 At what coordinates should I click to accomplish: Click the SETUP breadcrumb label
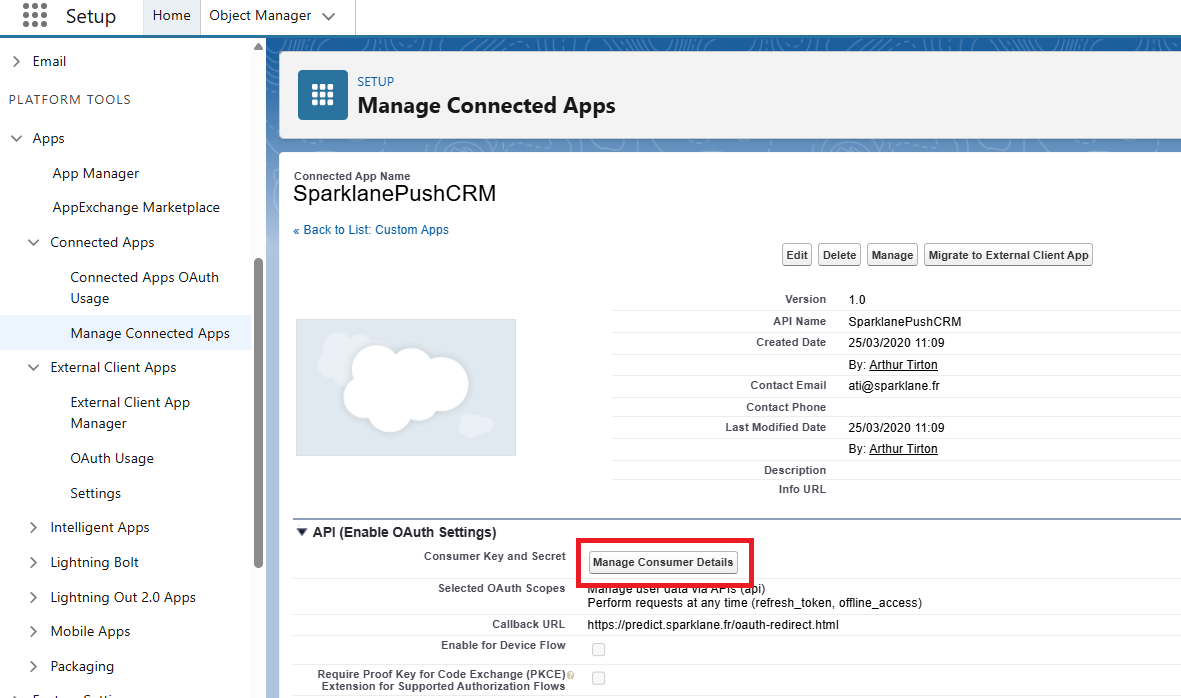point(375,81)
